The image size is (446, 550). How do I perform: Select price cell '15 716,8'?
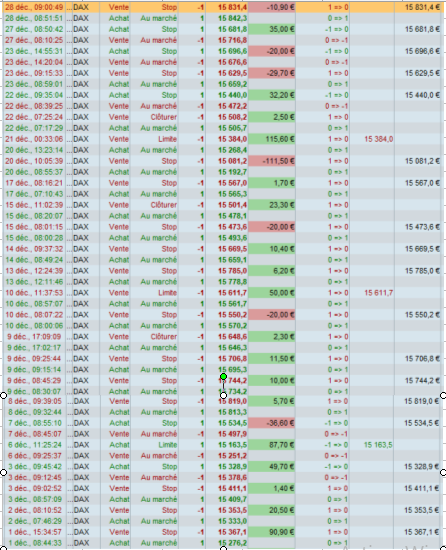coord(232,40)
